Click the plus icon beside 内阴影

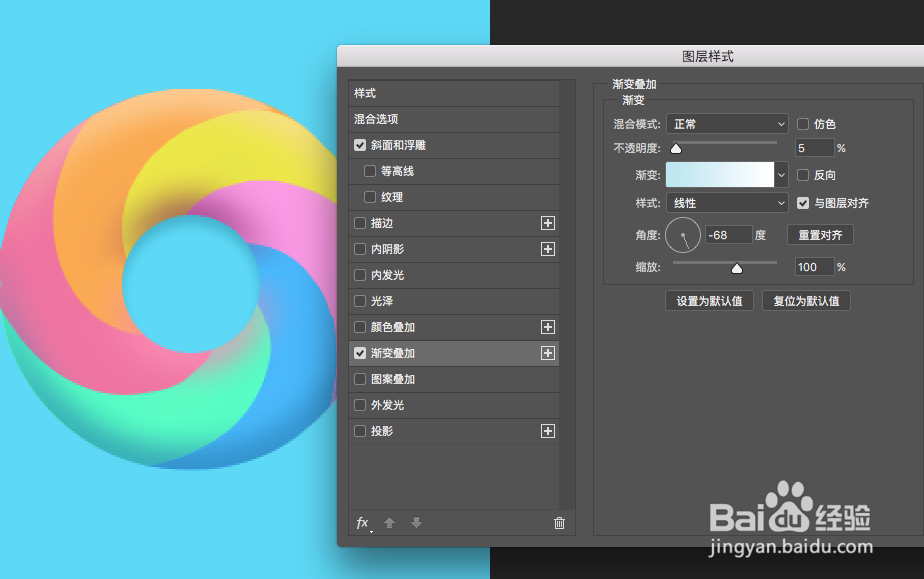click(548, 249)
